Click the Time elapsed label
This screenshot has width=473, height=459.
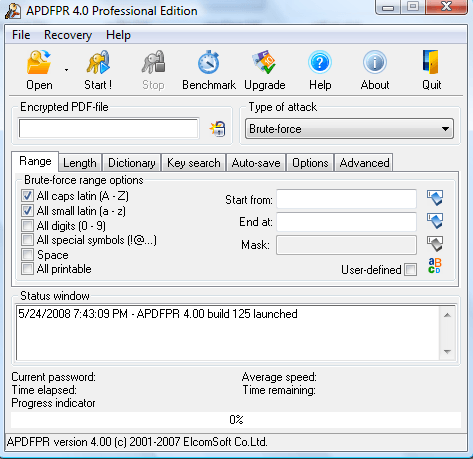(x=44, y=390)
